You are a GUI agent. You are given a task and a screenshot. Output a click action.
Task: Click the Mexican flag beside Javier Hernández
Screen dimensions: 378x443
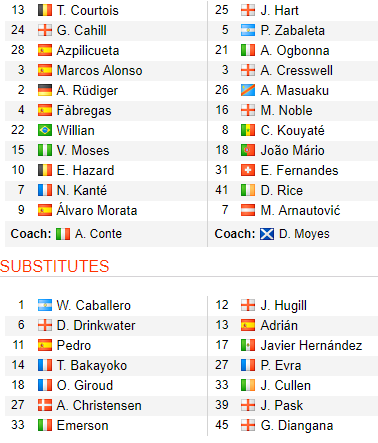coord(248,345)
